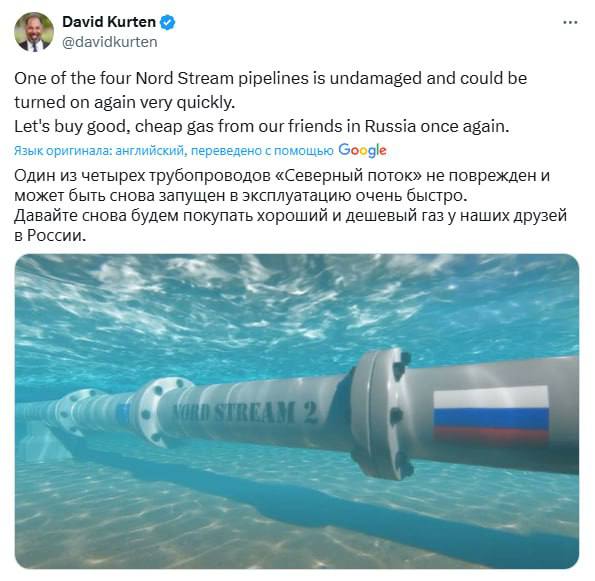Click the NORD STREAM 2 pipe lettering
The height and width of the screenshot is (581, 595).
244,413
